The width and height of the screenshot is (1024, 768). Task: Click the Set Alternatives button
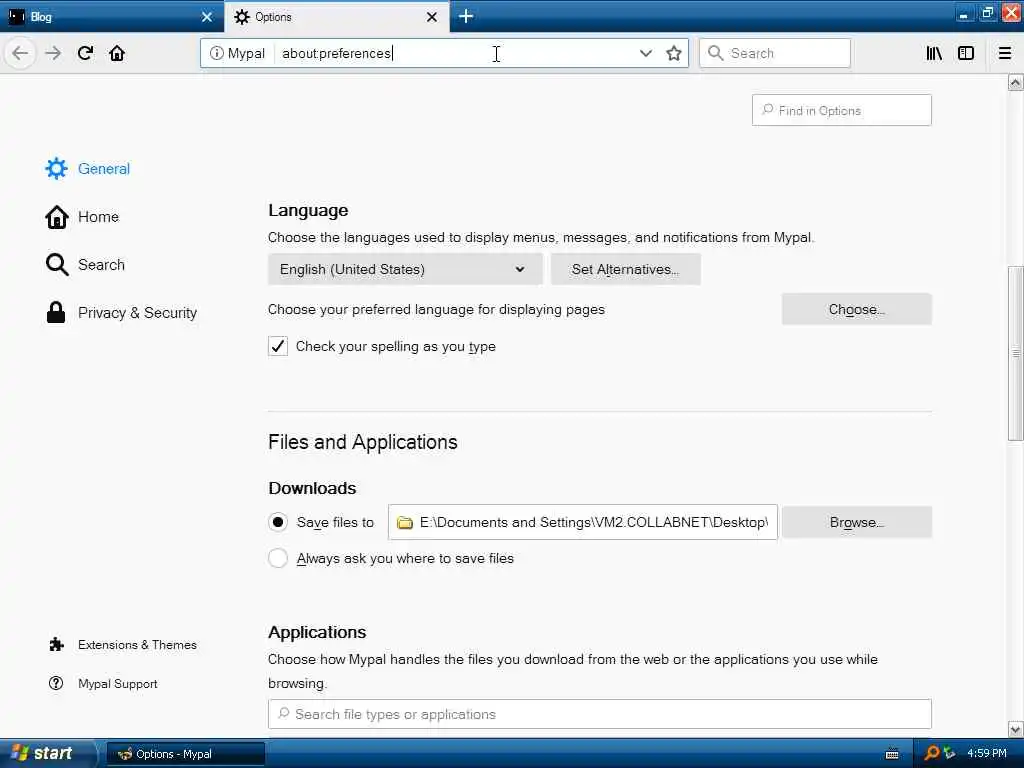pos(626,269)
